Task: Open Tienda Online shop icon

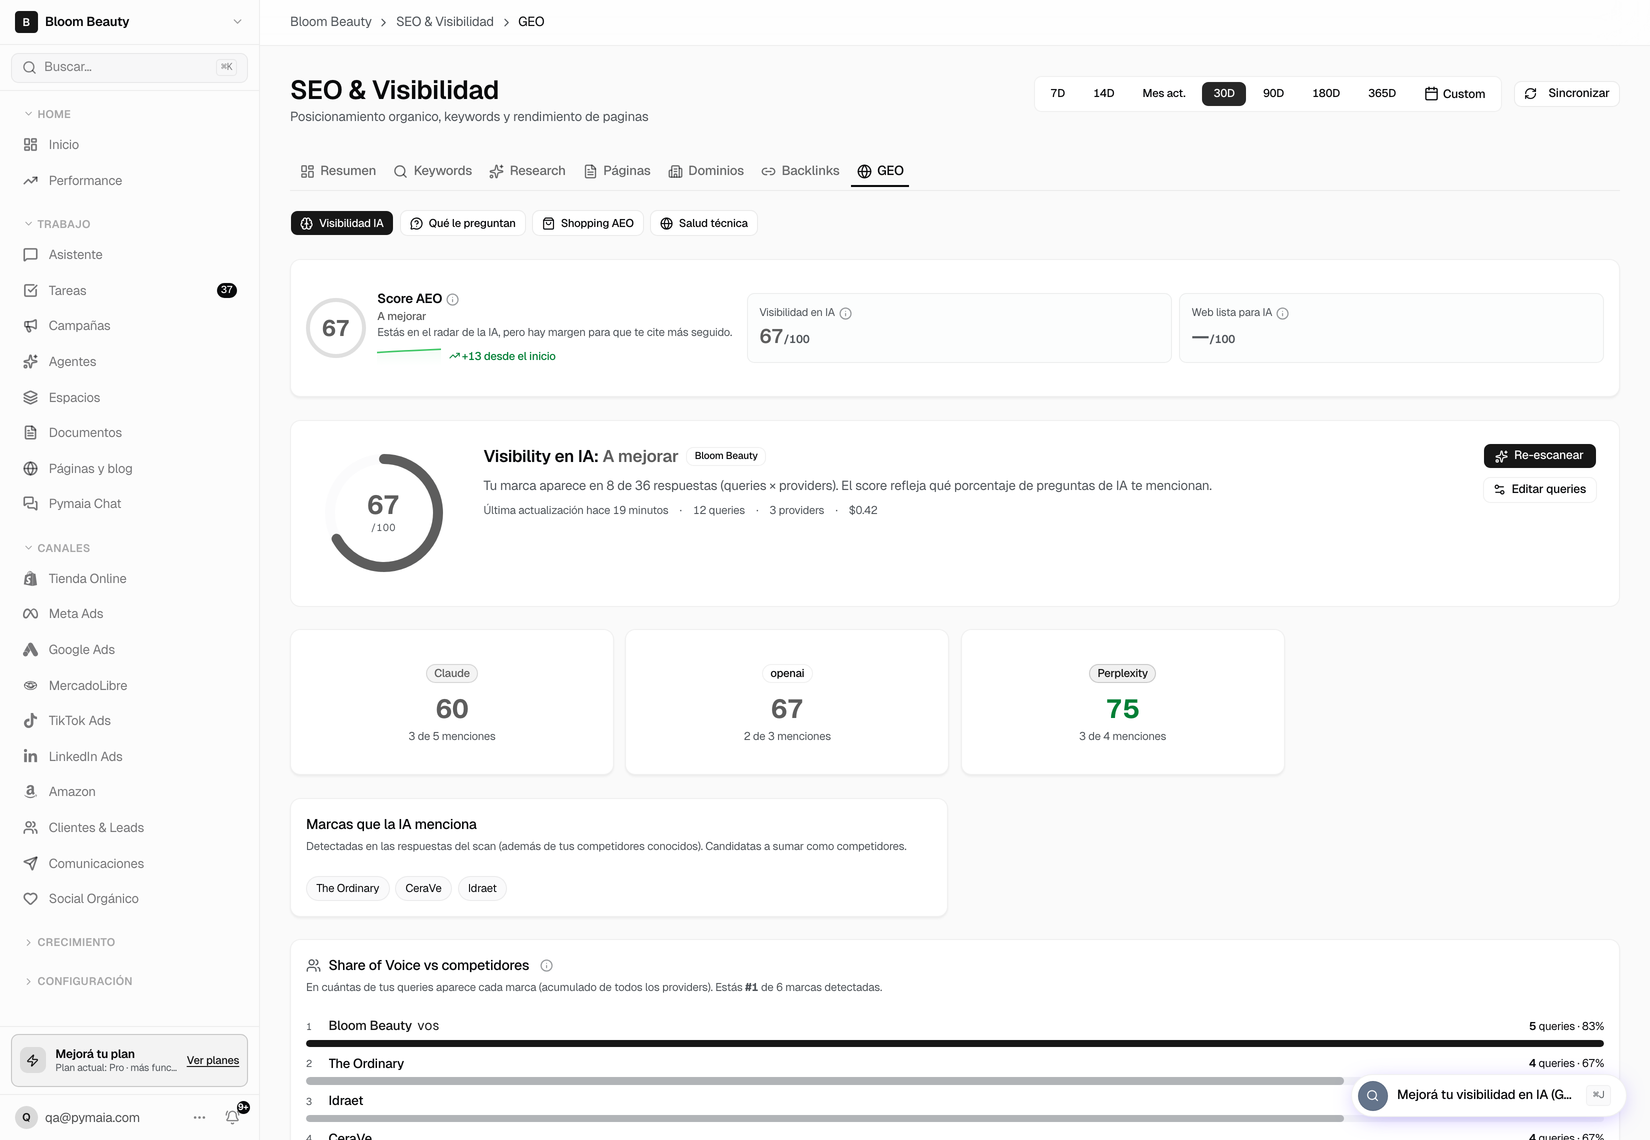Action: (x=30, y=579)
